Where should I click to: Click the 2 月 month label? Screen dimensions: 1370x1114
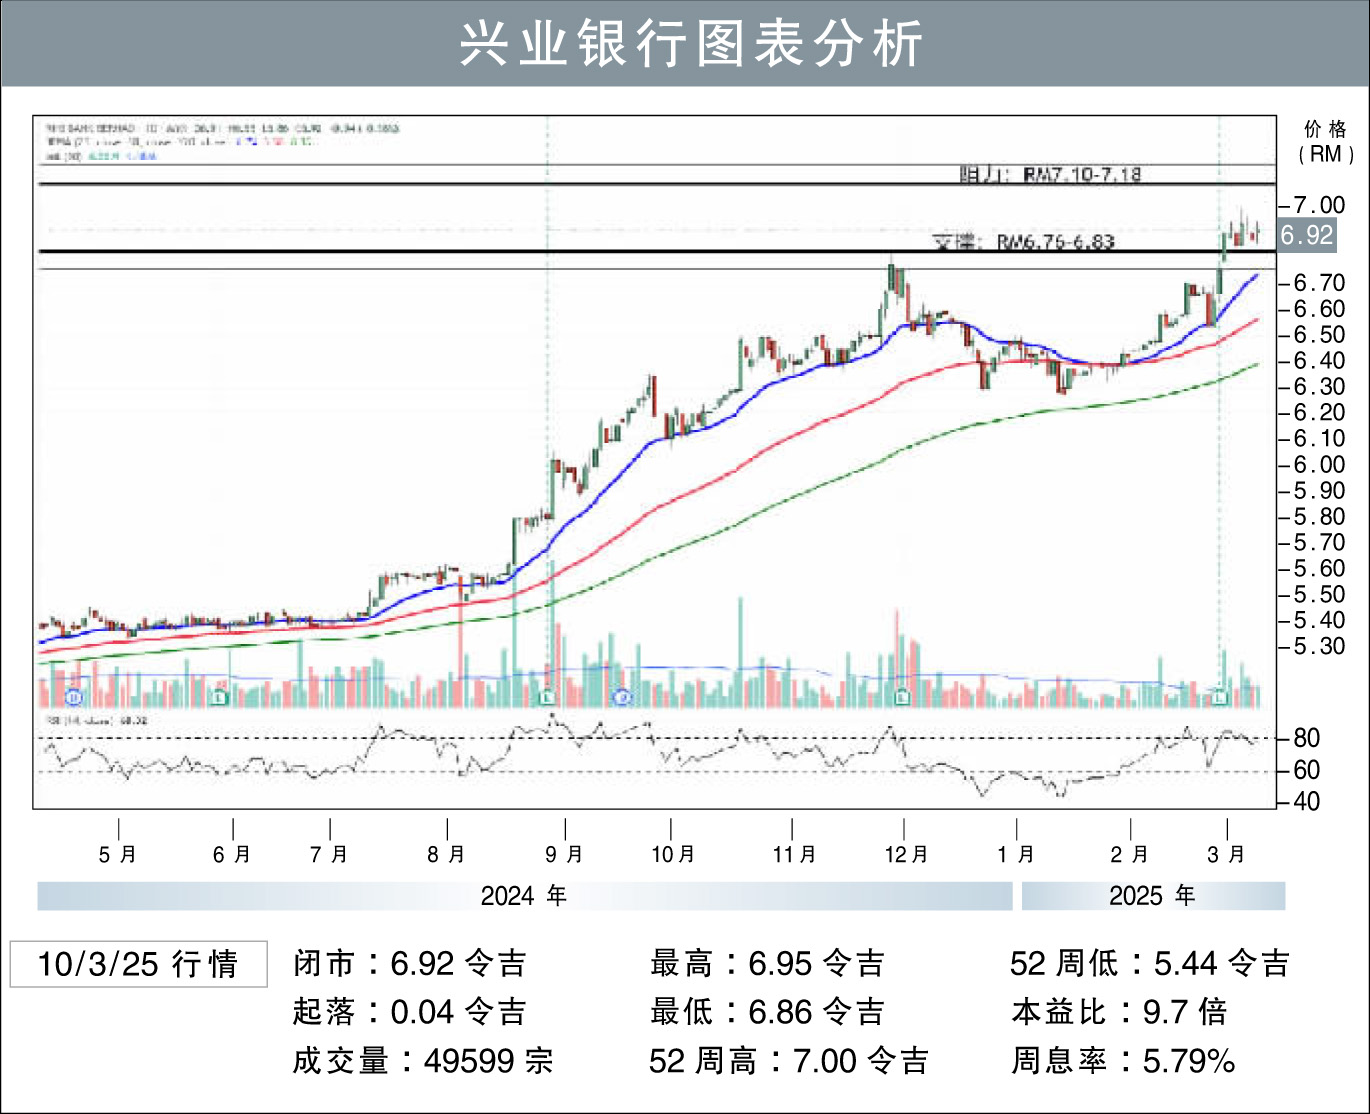[x=1130, y=855]
